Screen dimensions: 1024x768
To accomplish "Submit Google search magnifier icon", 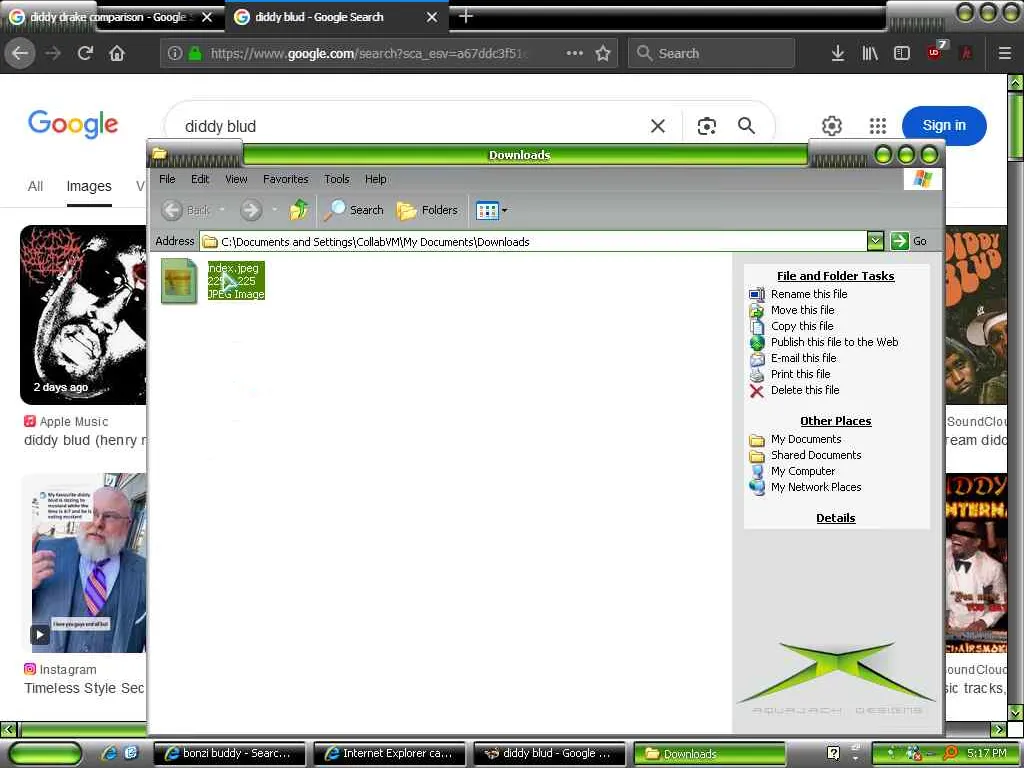I will [746, 125].
